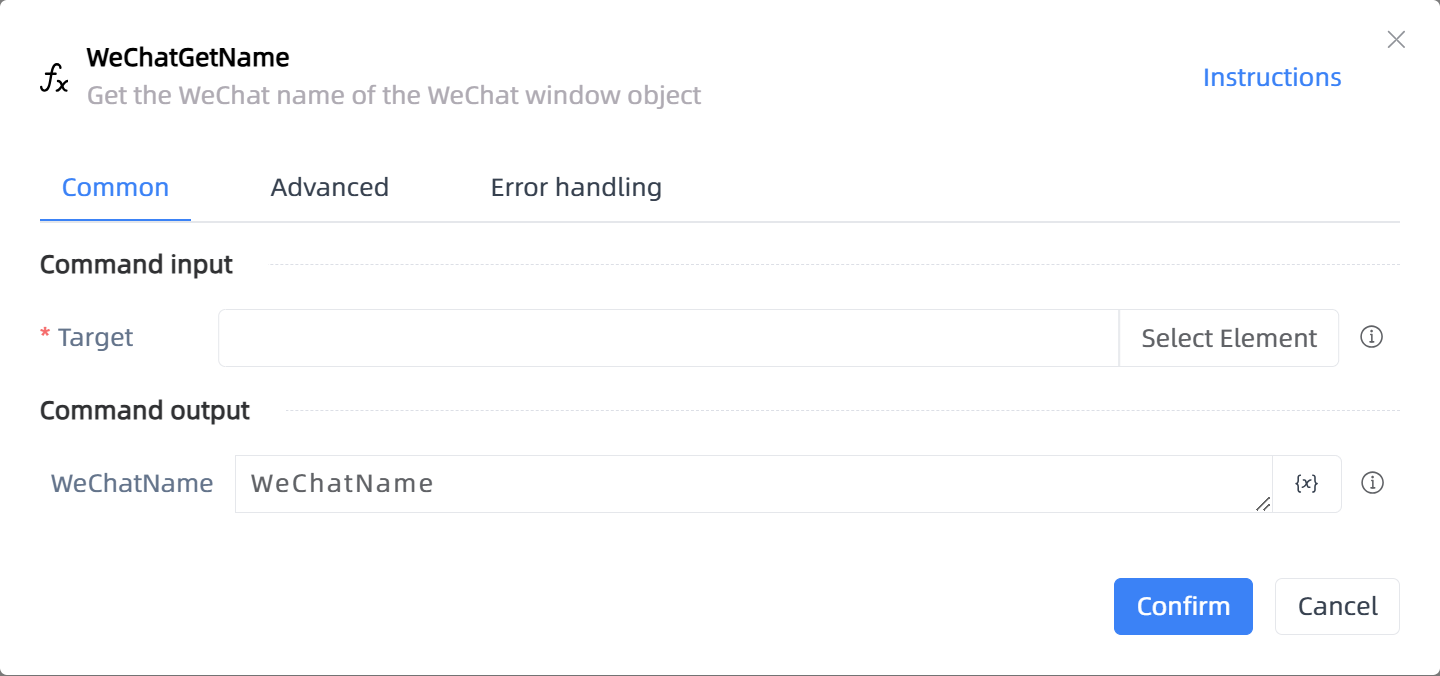
Task: Close the WeChatGetName dialog
Action: pos(1396,40)
